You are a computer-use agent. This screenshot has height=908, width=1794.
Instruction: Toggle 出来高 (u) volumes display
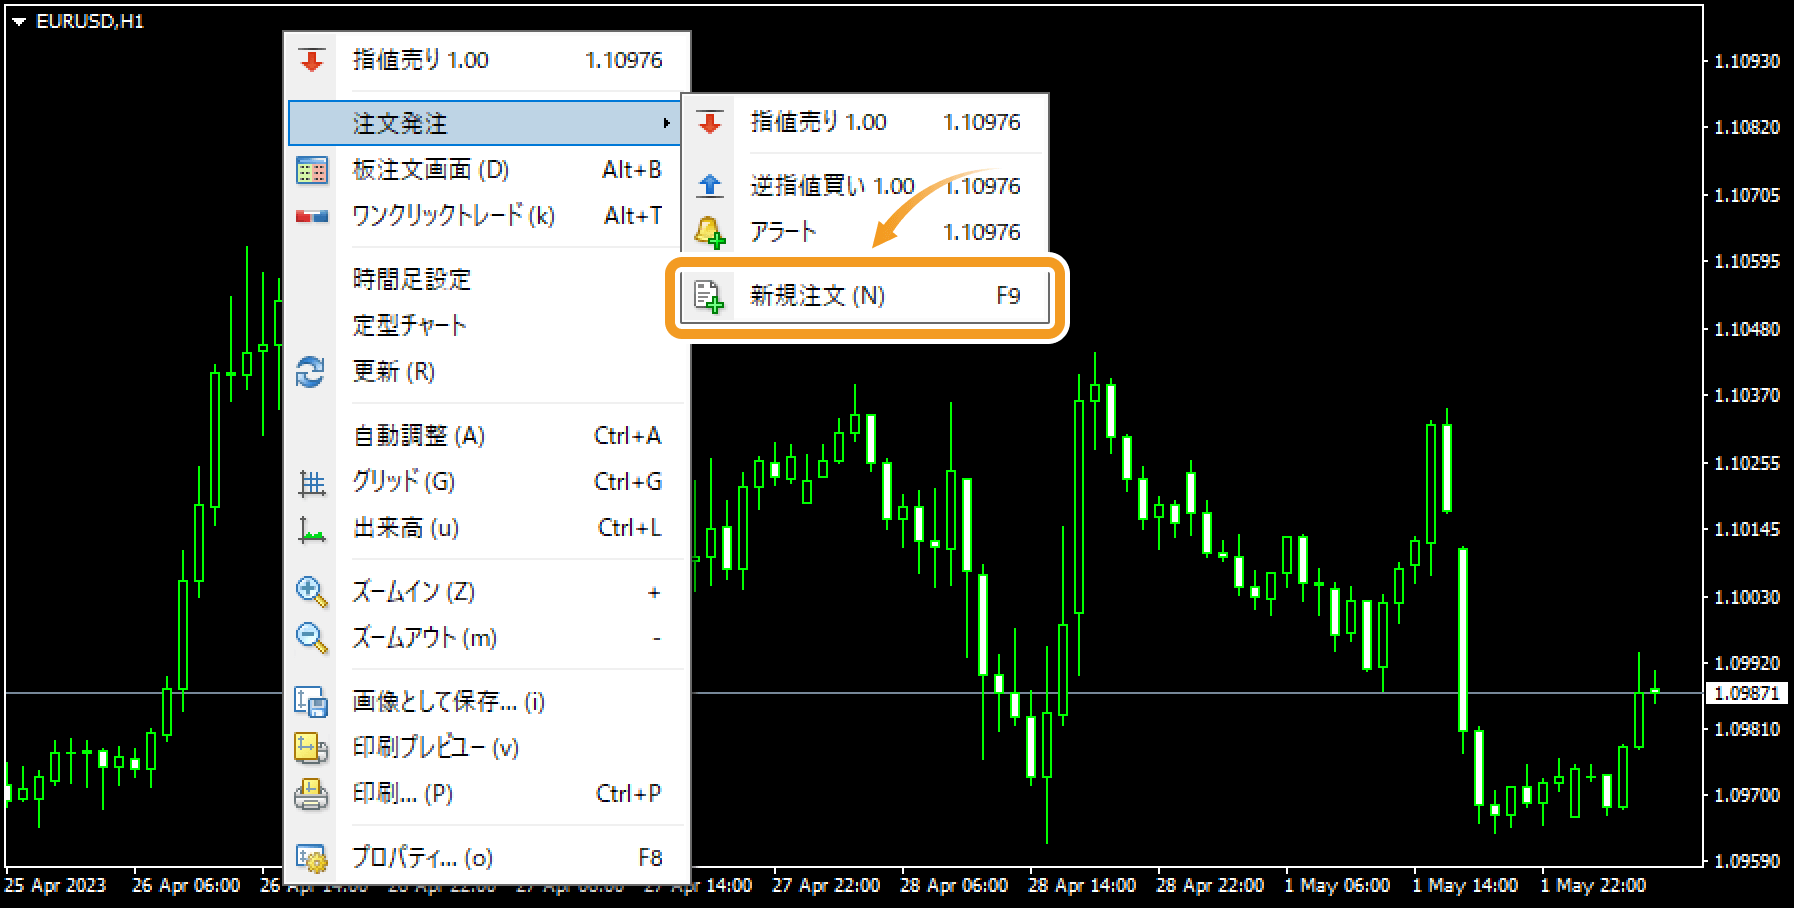point(487,529)
